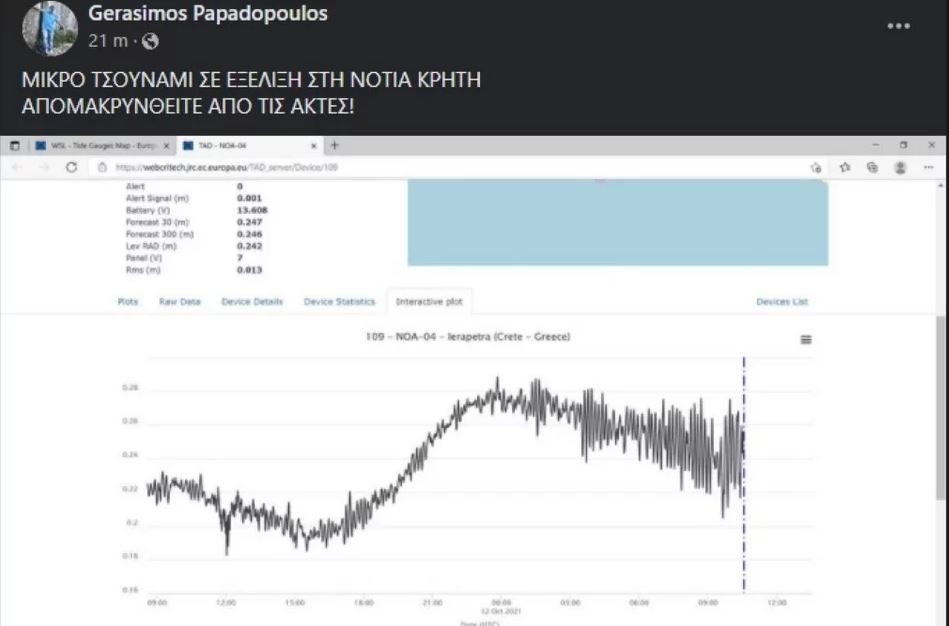Click Gerasimos Papadopoulos profile picture
The height and width of the screenshot is (626, 949).
[49, 28]
